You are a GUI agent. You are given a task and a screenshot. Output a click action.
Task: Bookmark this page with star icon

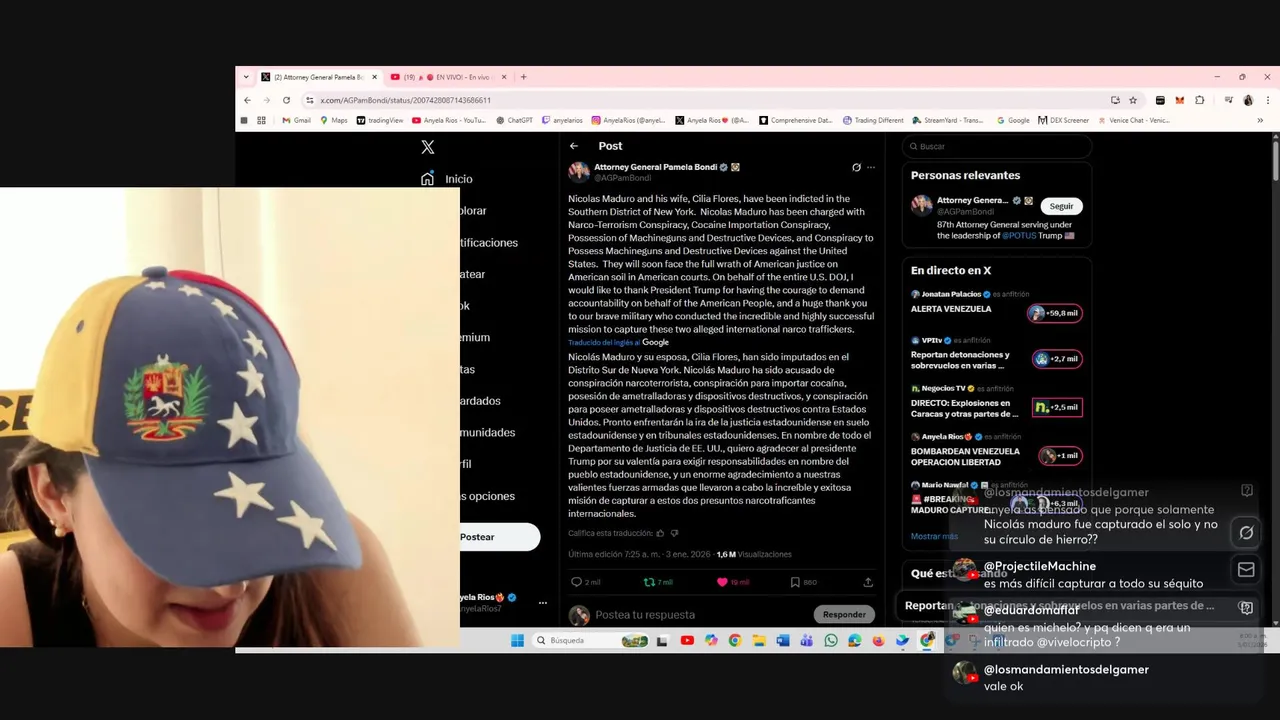point(1133,100)
